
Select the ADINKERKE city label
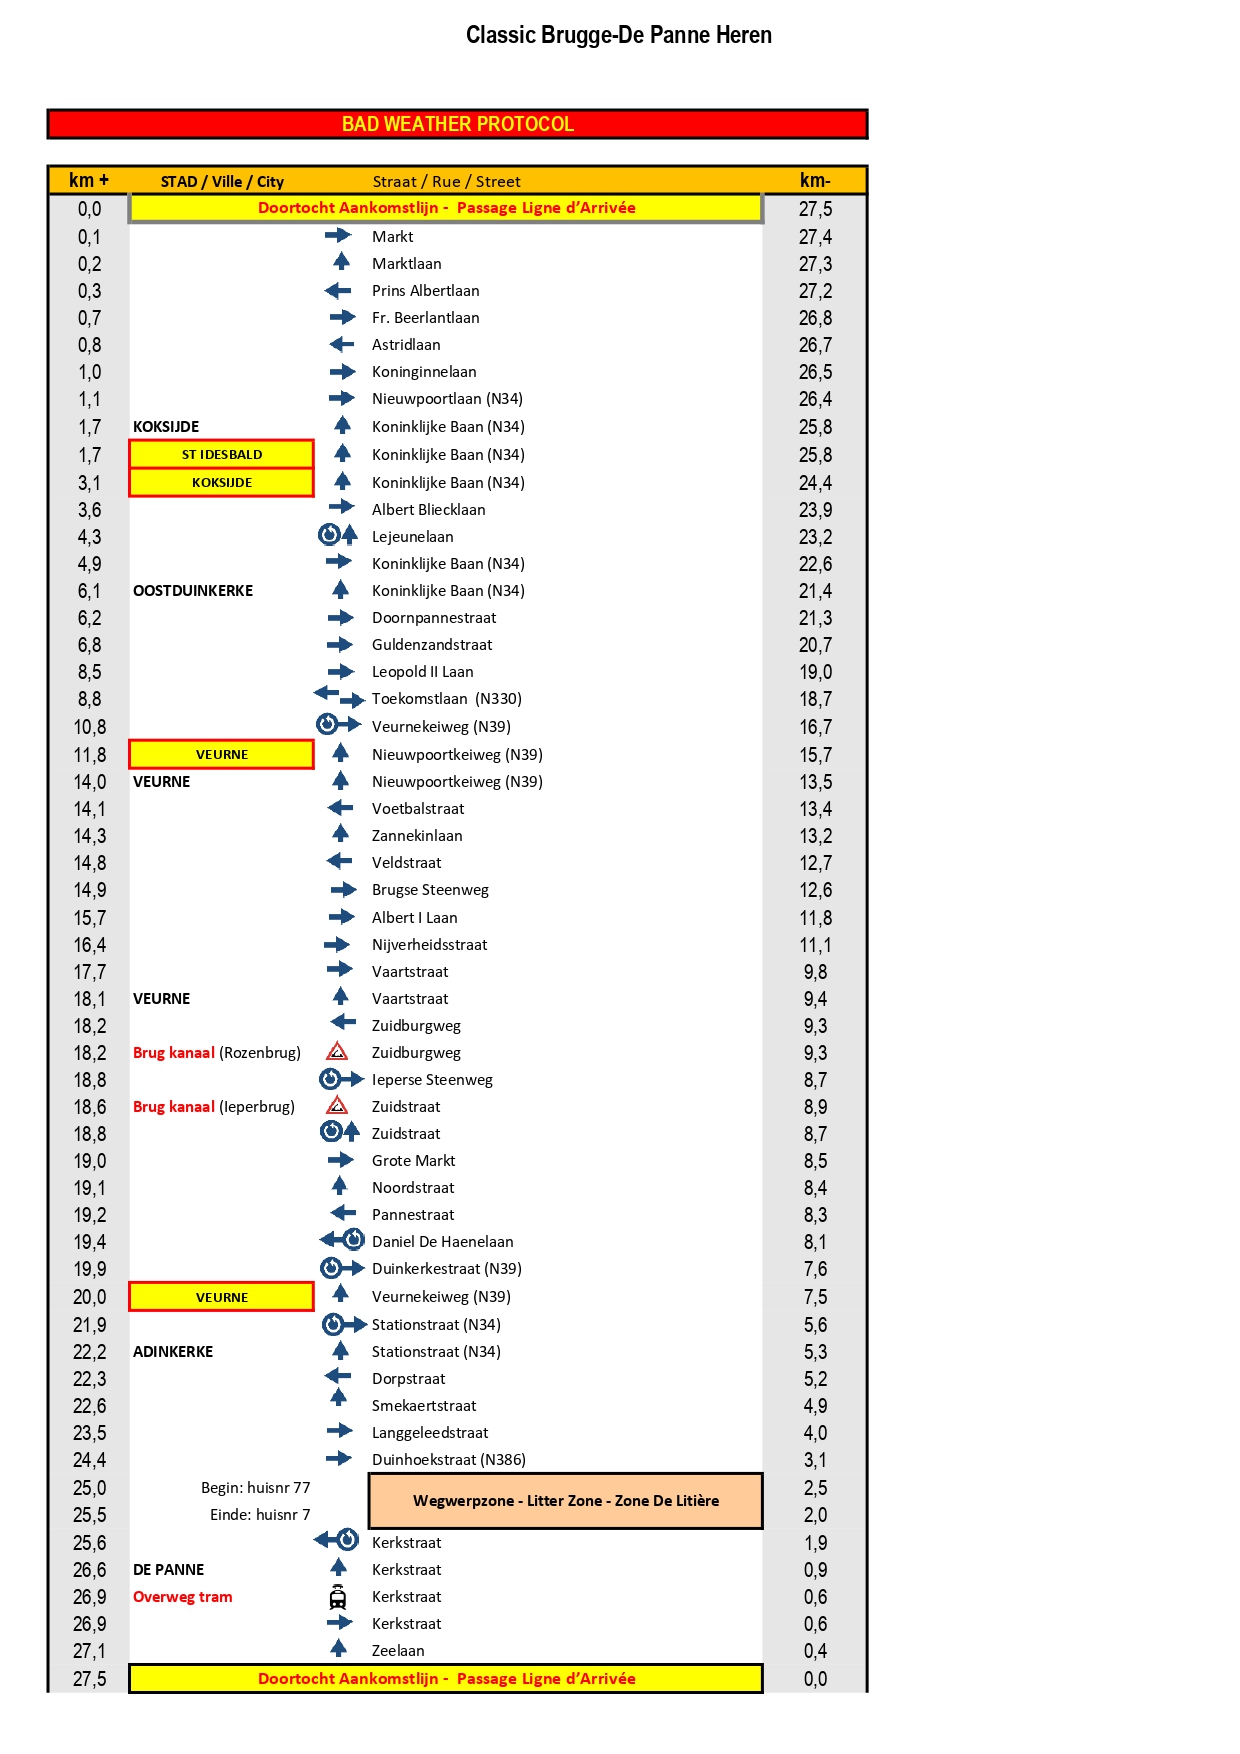point(173,1352)
